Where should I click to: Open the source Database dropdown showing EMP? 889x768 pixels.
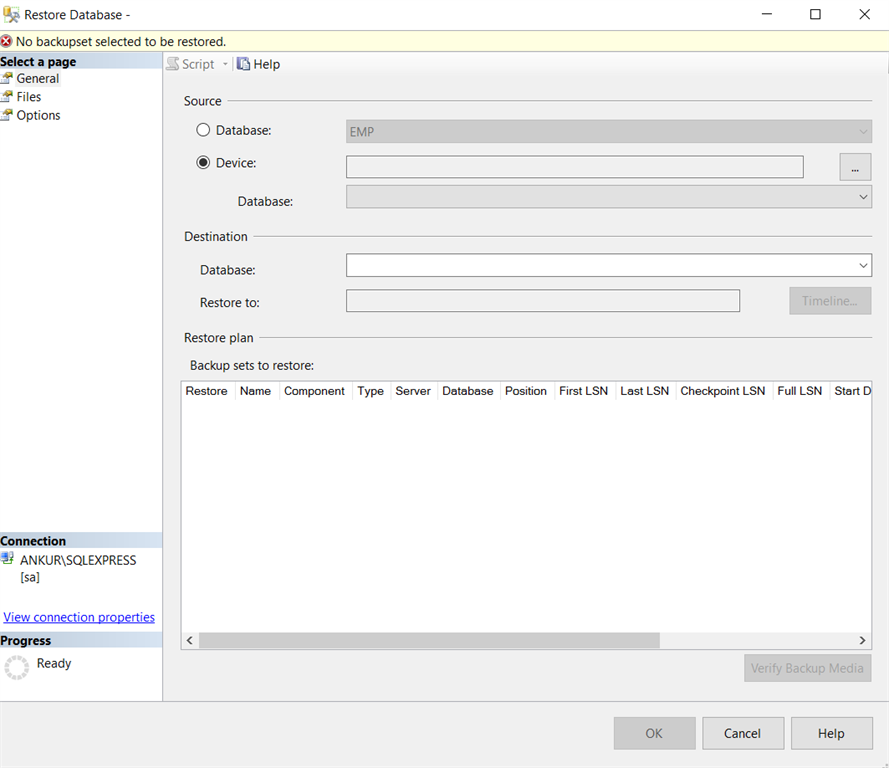862,131
